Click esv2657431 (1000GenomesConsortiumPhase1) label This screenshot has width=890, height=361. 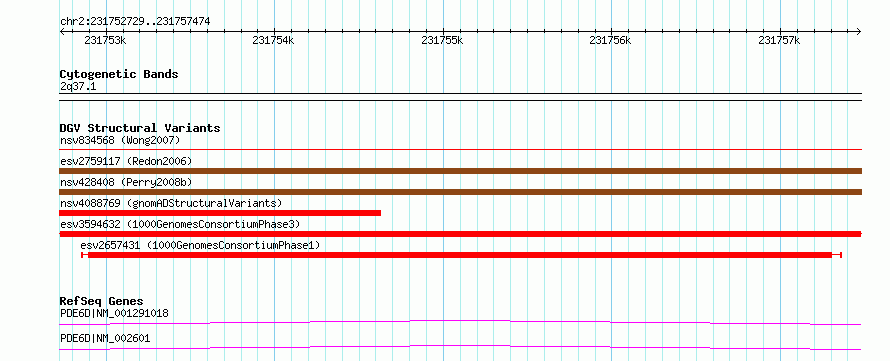(x=200, y=245)
